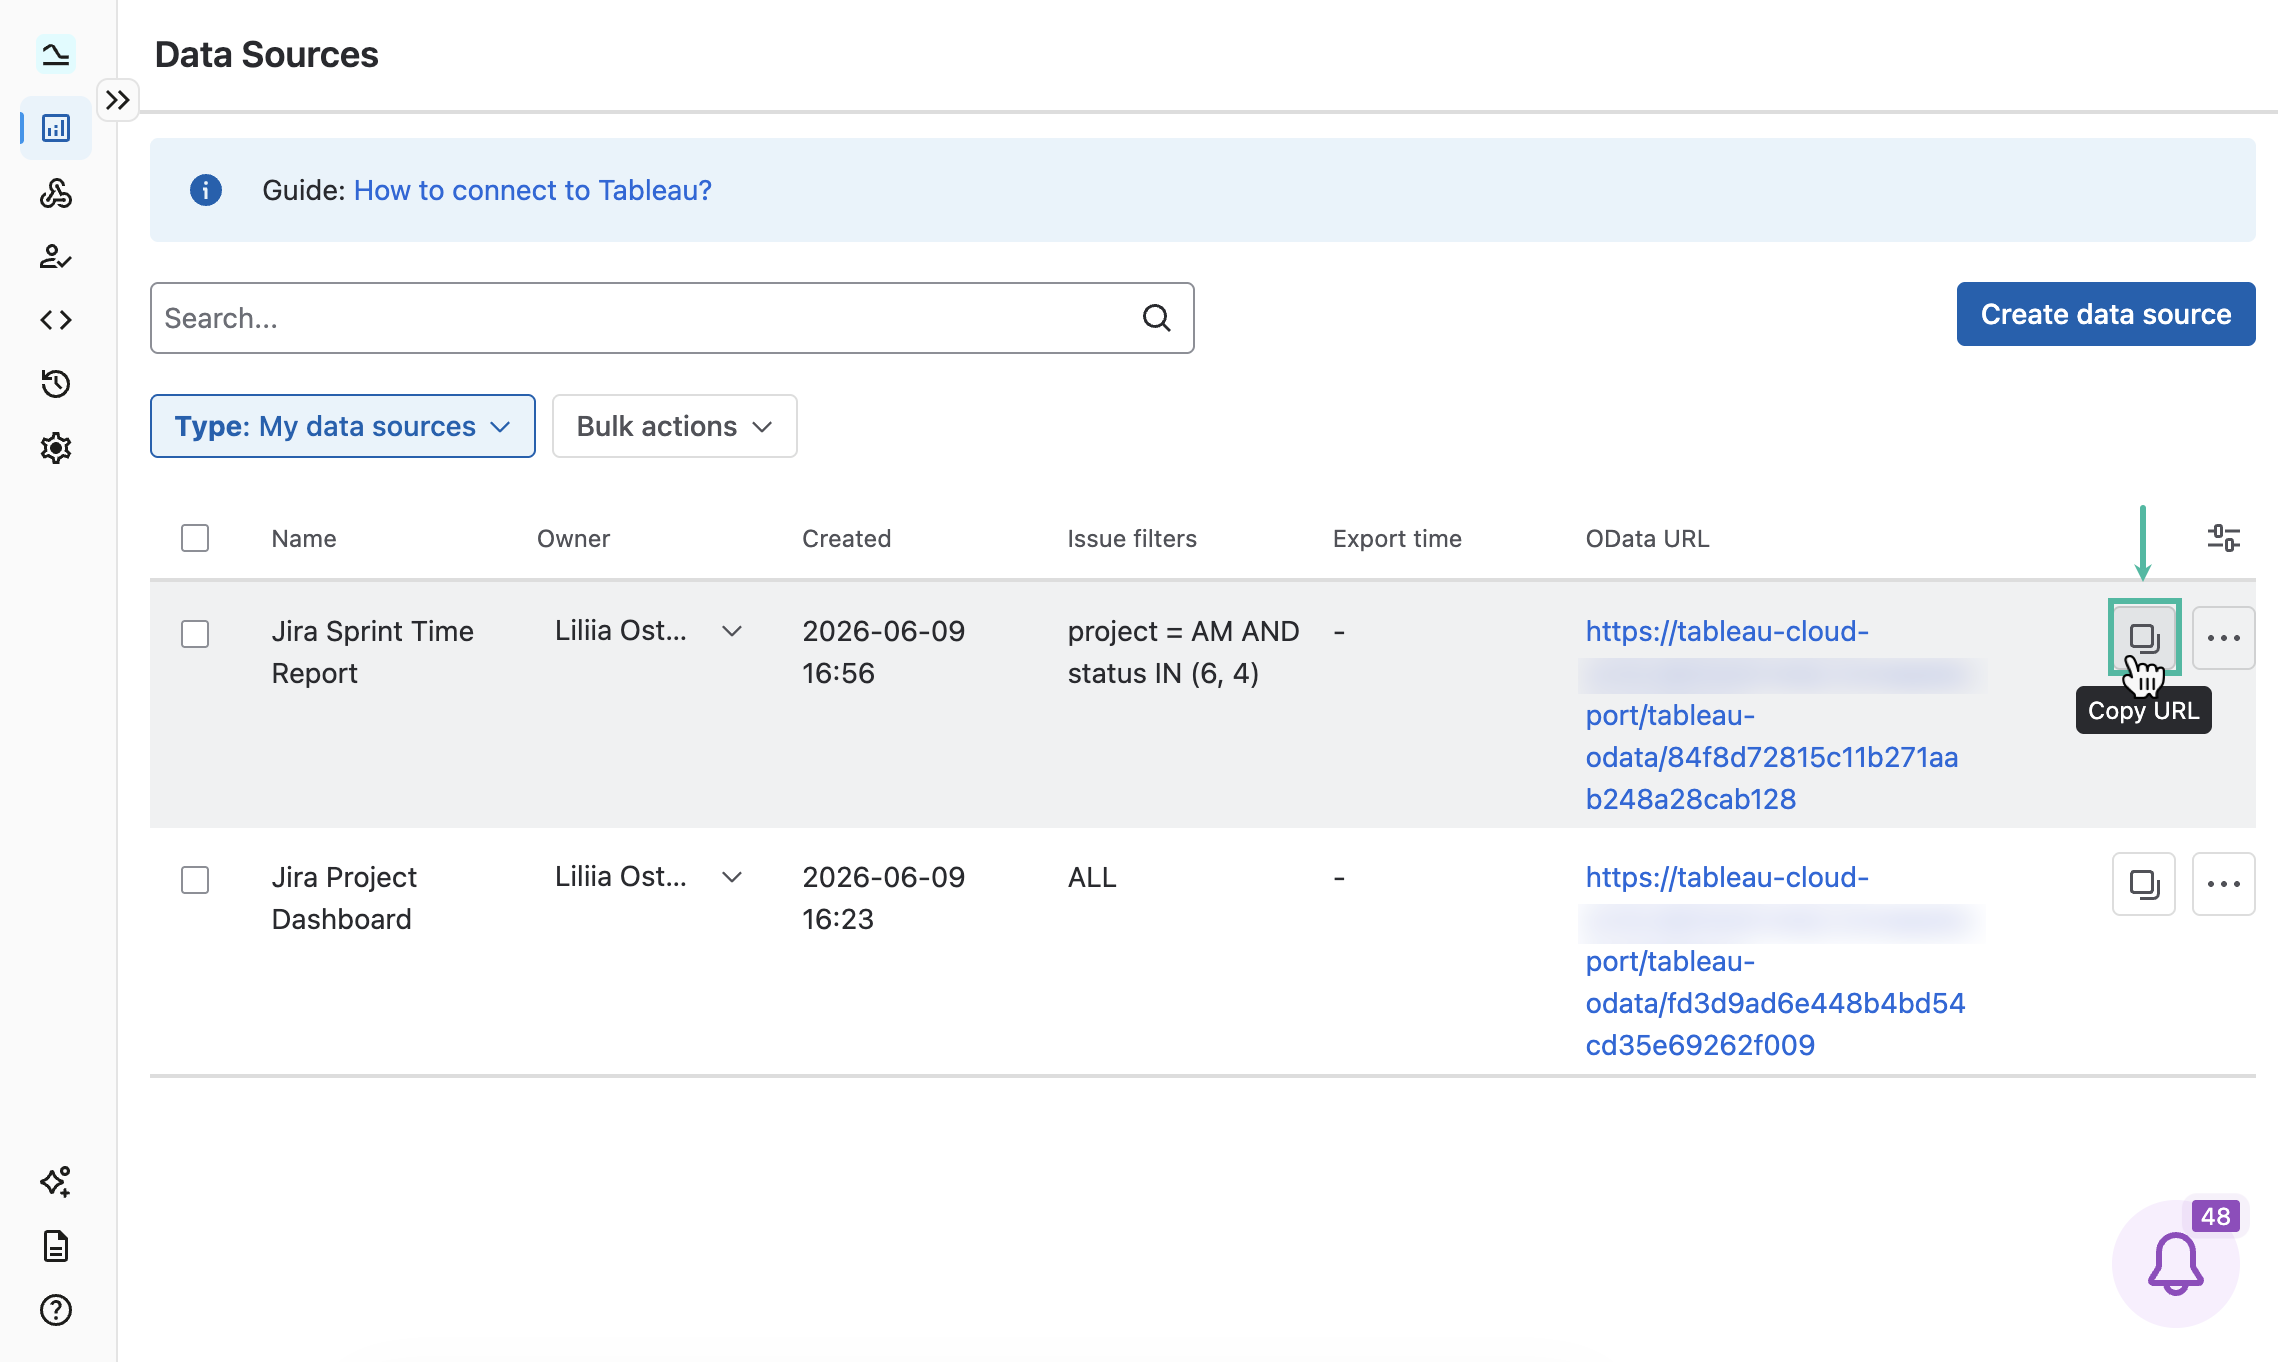Open the user permissions icon in sidebar
2278x1362 pixels.
point(56,257)
